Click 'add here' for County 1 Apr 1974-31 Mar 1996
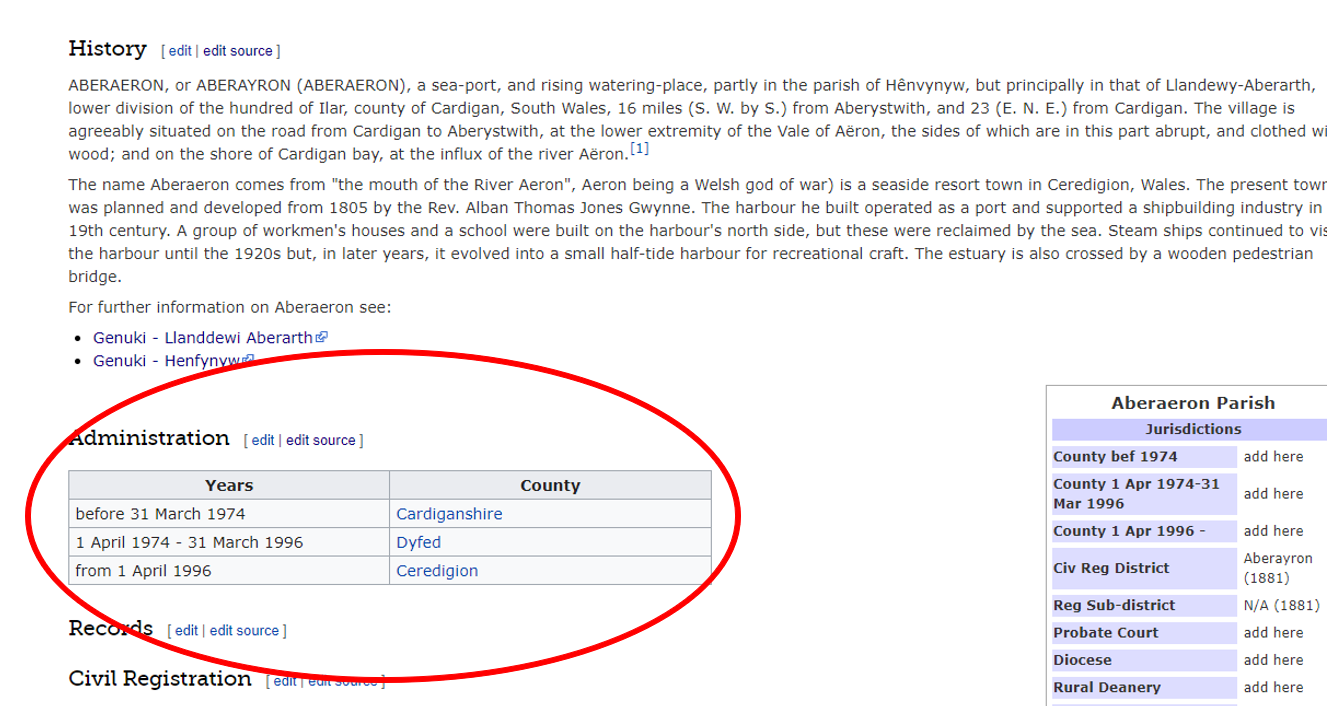Viewport: 1328px width, 706px height. tap(1273, 494)
